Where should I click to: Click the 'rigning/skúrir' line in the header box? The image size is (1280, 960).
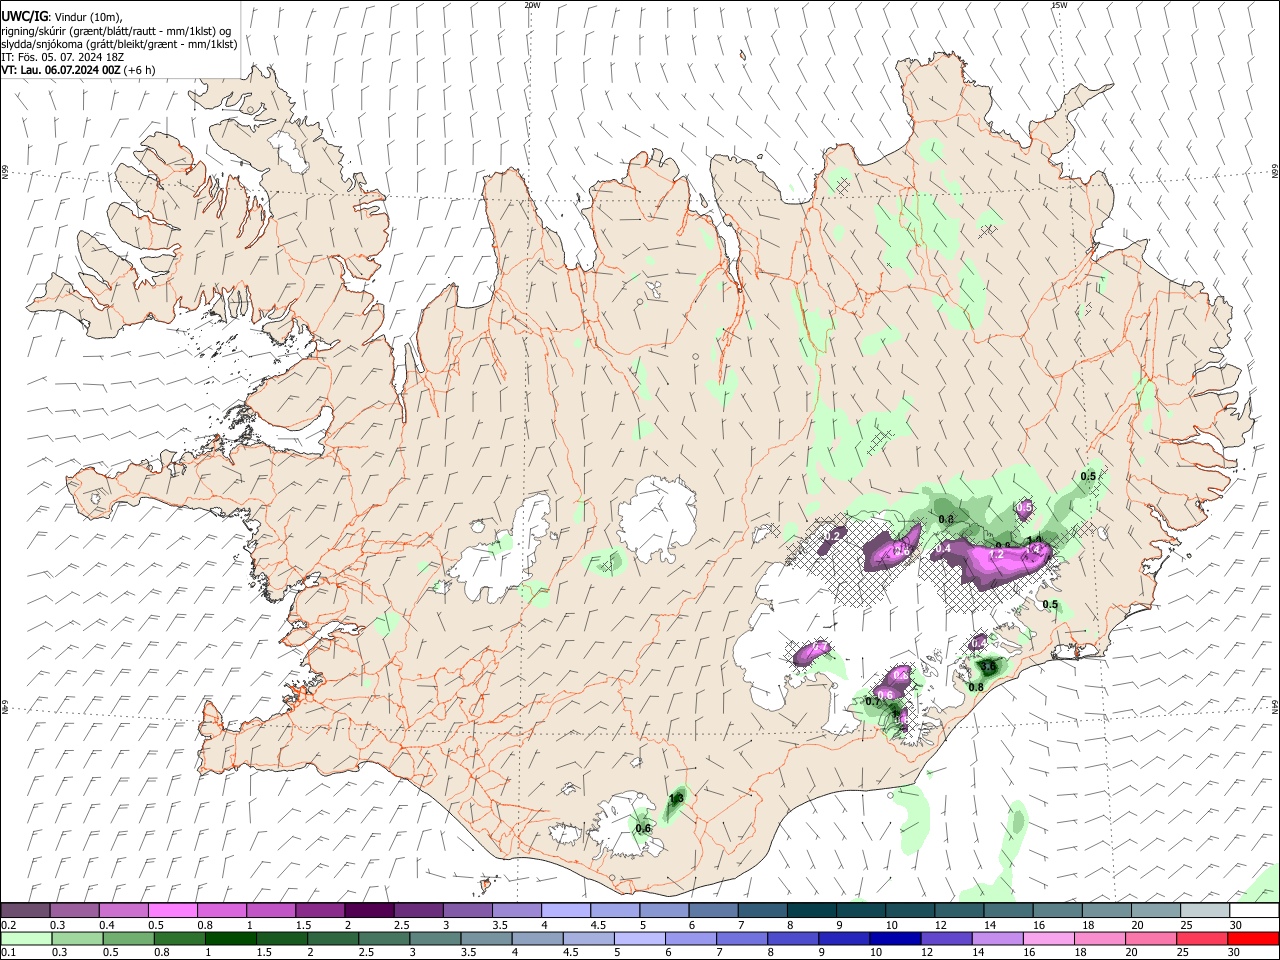pyautogui.click(x=116, y=31)
